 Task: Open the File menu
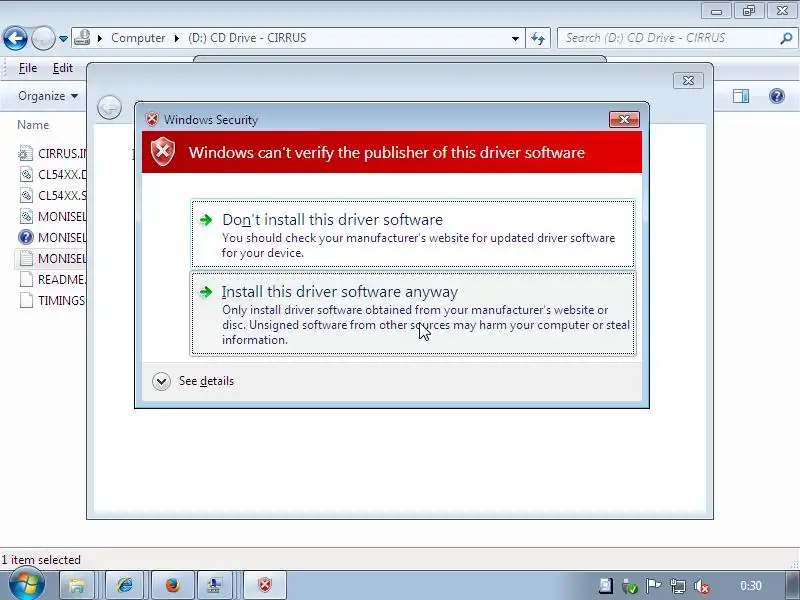[x=28, y=68]
